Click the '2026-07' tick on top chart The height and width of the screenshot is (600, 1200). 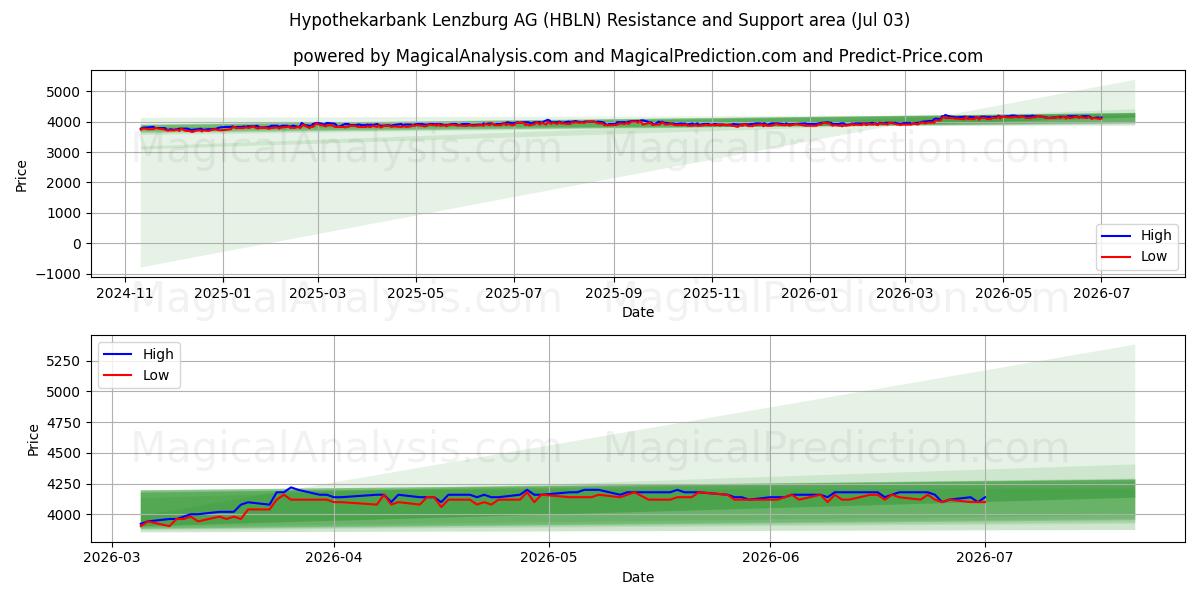(x=1100, y=293)
